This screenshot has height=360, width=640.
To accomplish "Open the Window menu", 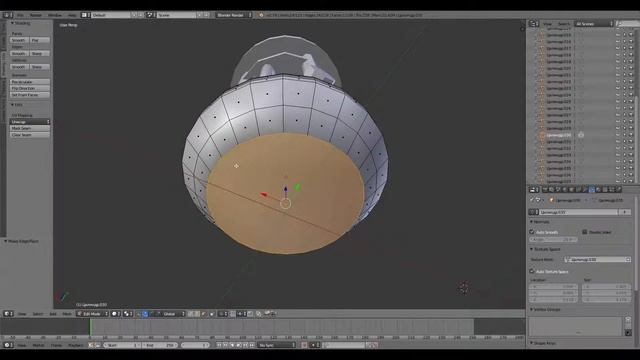I will [x=55, y=15].
